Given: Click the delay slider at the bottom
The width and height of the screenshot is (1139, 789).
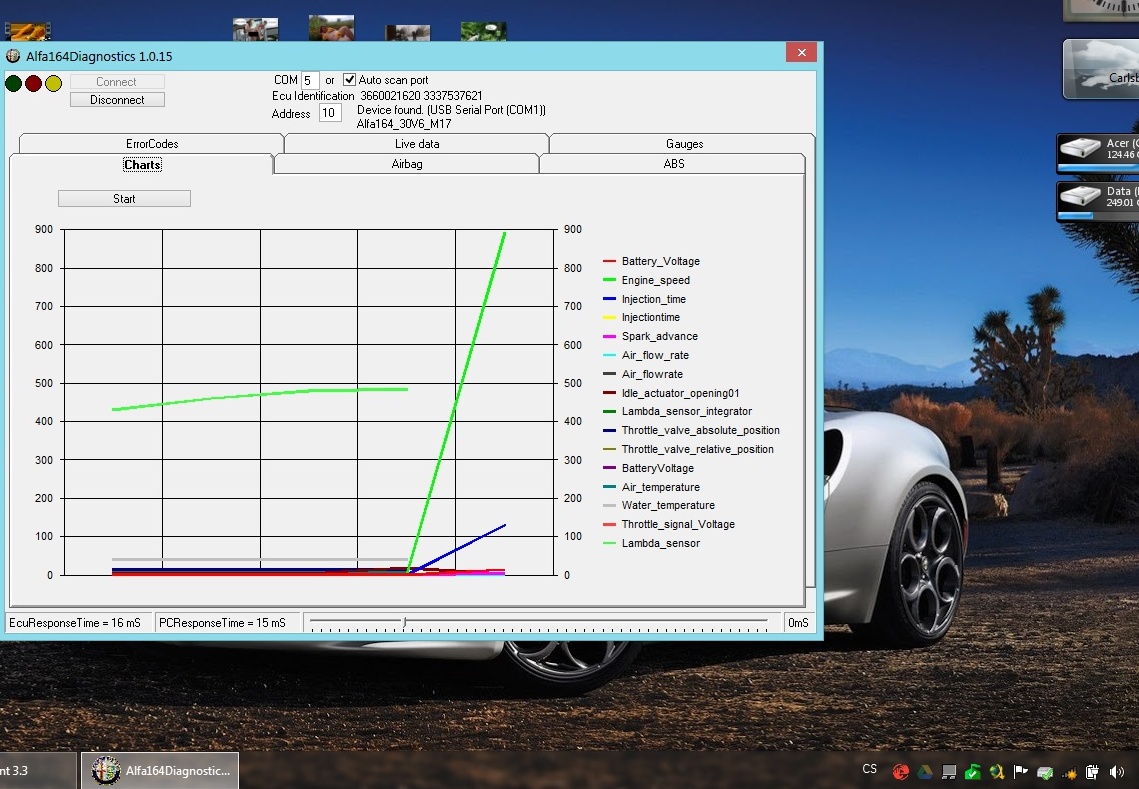Looking at the screenshot, I should [x=404, y=622].
